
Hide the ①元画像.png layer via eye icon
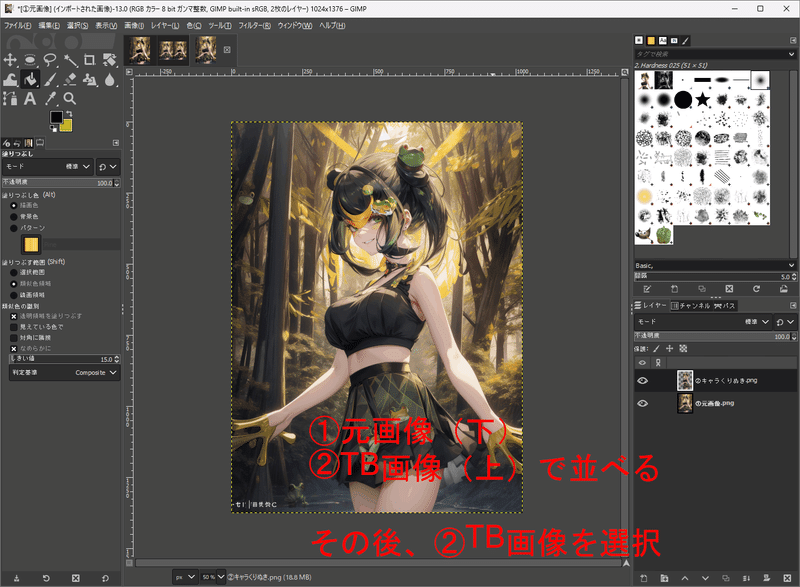pyautogui.click(x=642, y=403)
